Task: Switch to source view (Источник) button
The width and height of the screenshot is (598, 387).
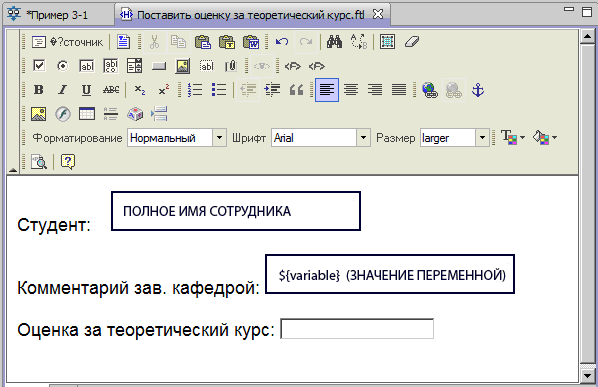Action: (x=68, y=42)
